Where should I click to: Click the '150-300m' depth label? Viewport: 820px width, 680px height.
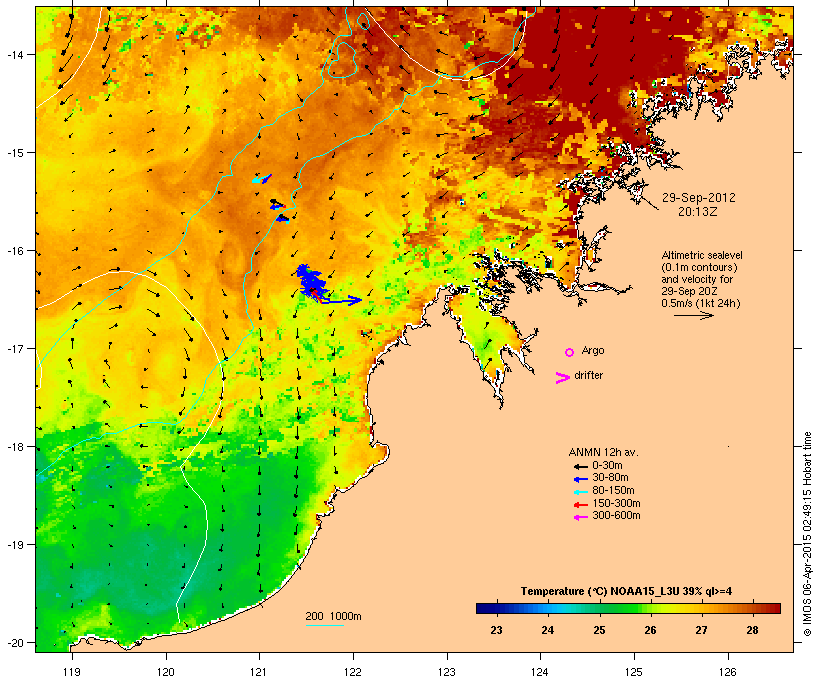[616, 504]
